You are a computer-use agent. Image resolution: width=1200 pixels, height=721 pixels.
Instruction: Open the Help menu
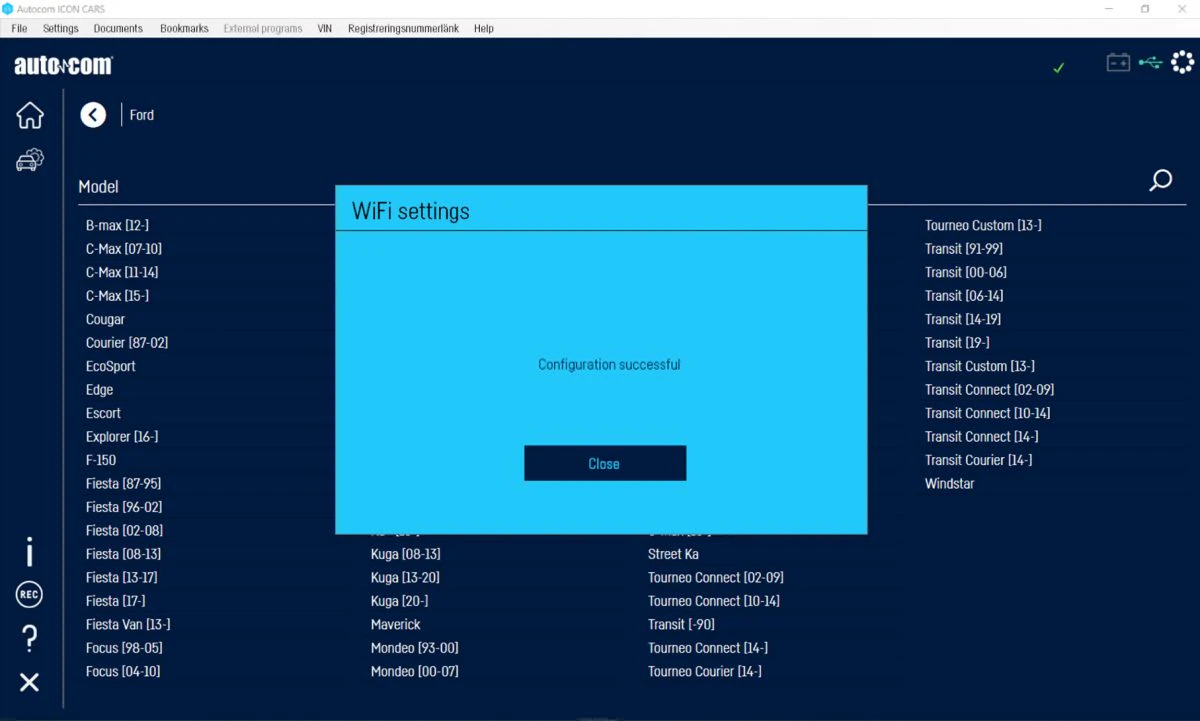tap(484, 28)
